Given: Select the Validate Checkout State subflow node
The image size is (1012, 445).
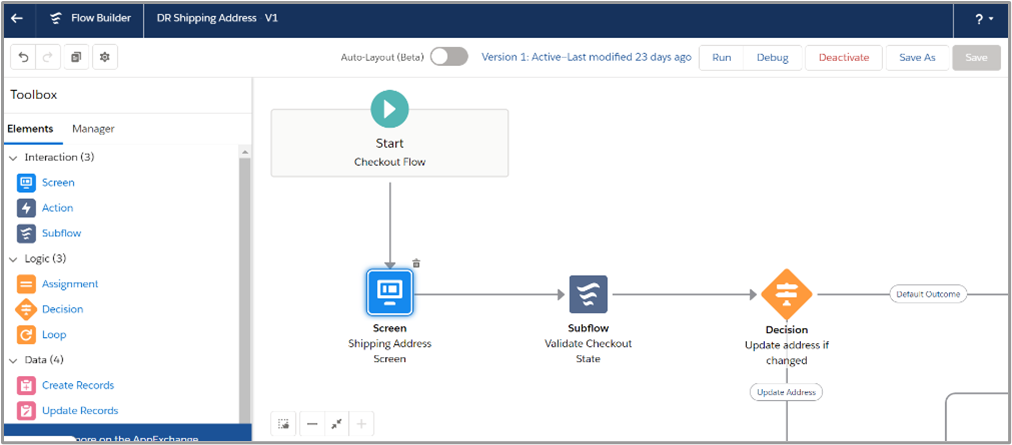Looking at the screenshot, I should tap(588, 295).
